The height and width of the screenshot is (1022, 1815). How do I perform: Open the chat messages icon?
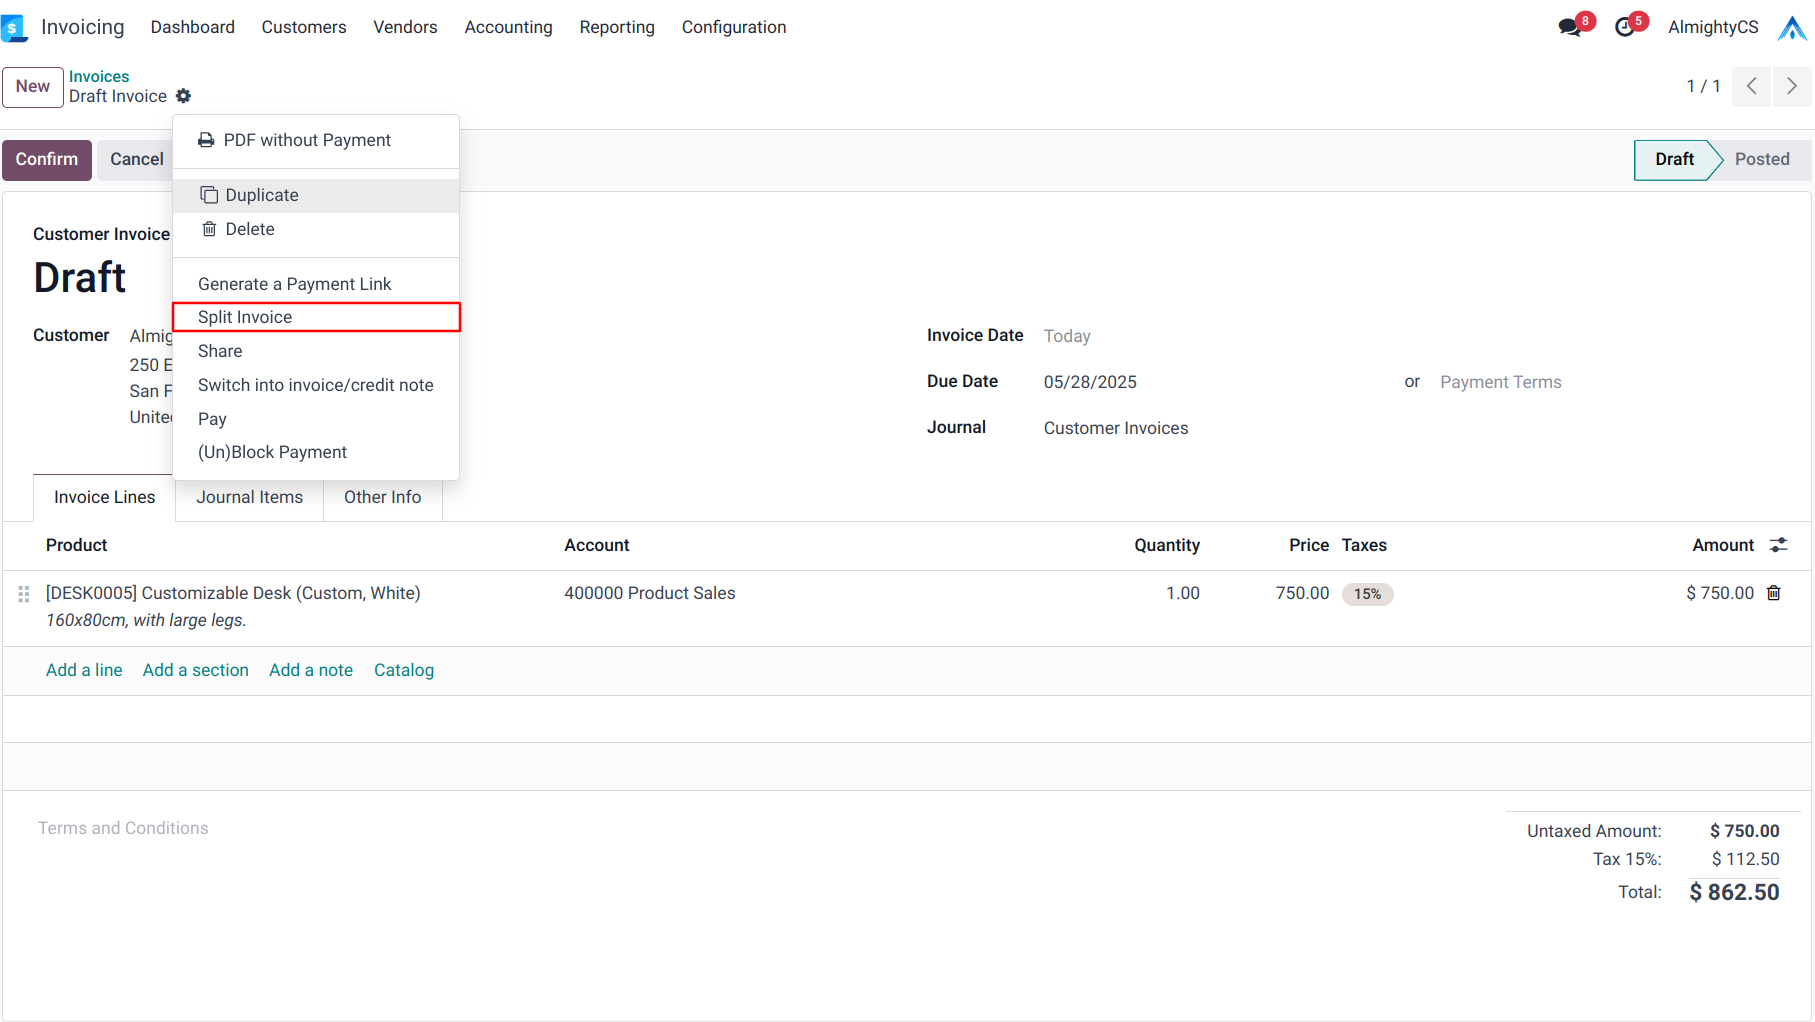pos(1570,27)
